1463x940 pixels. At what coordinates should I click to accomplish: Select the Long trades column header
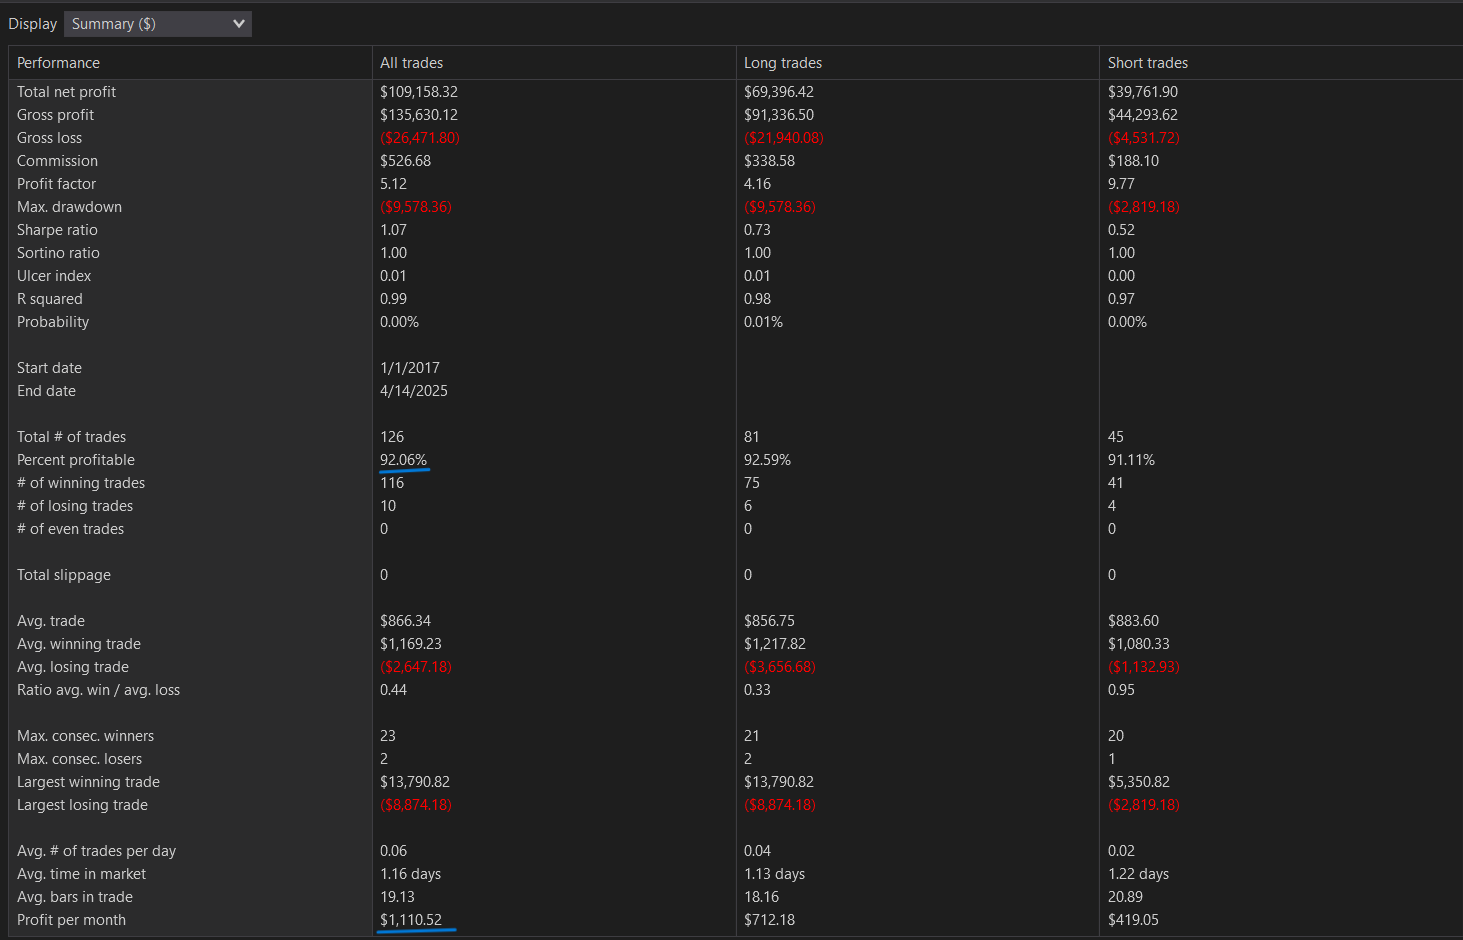[x=782, y=63]
